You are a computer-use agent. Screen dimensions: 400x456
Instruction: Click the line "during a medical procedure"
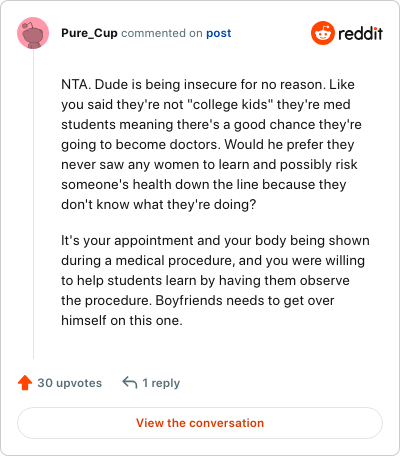[148, 261]
